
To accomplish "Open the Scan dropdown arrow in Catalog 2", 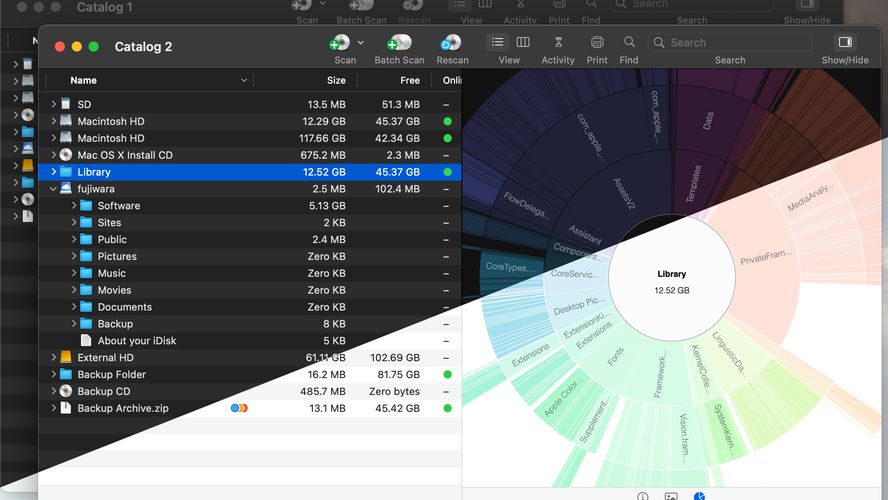I will click(361, 42).
